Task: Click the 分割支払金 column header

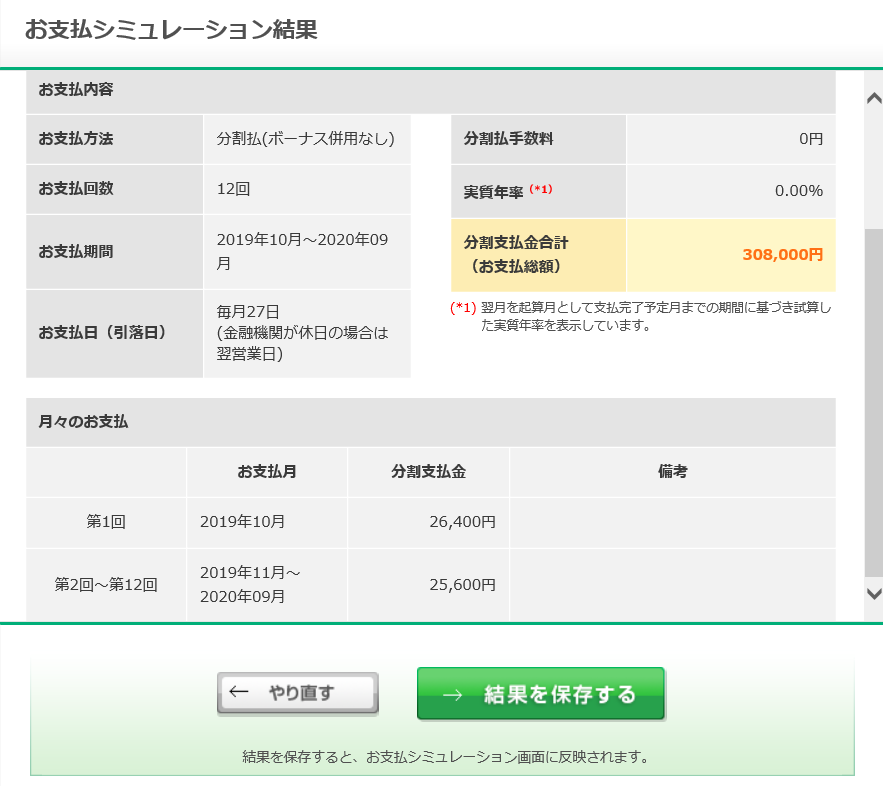Action: pyautogui.click(x=429, y=472)
